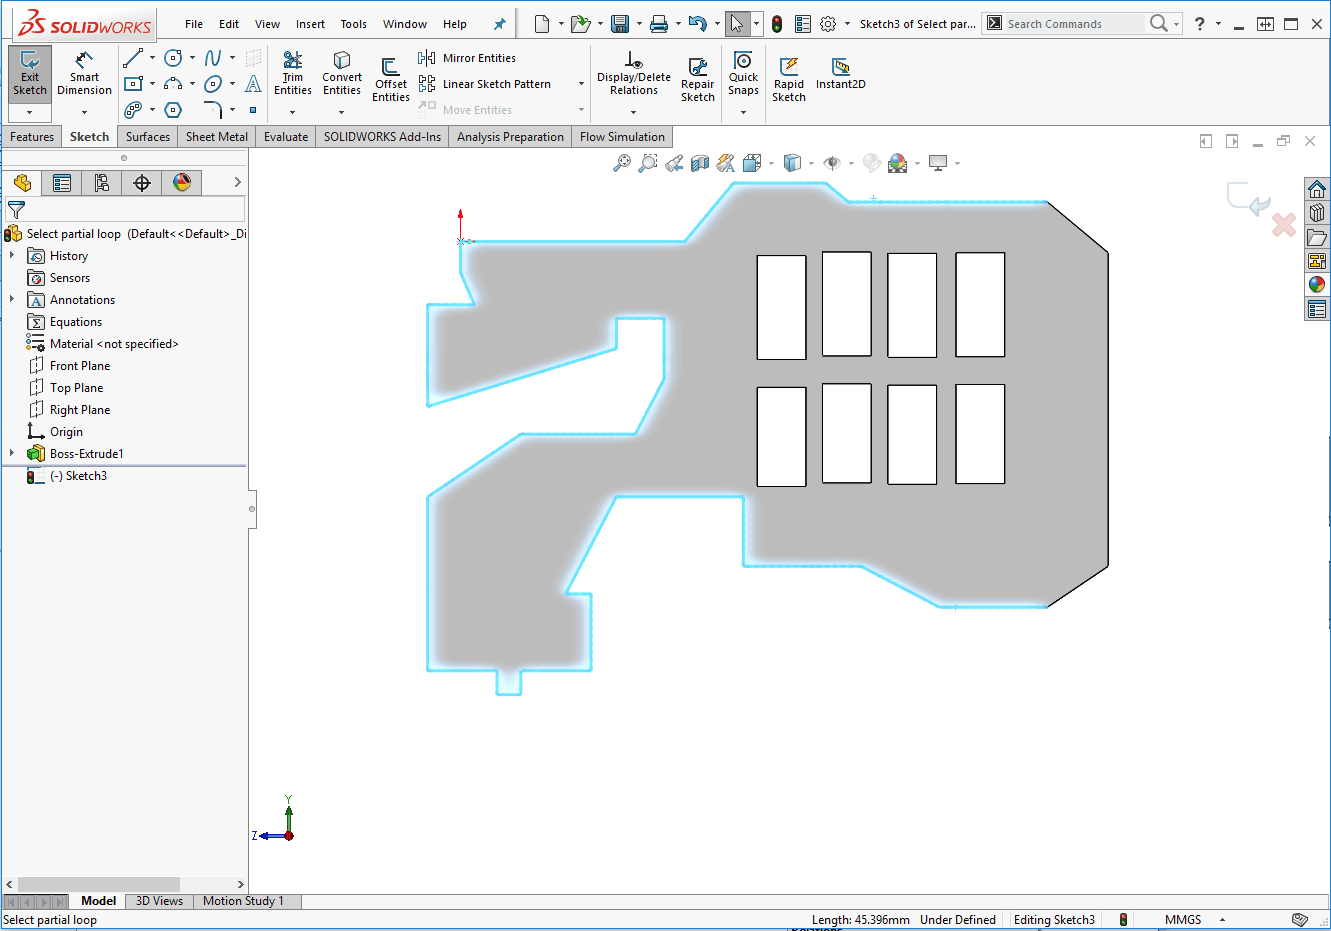Expand the Boss-Extrude1 feature

pos(12,453)
